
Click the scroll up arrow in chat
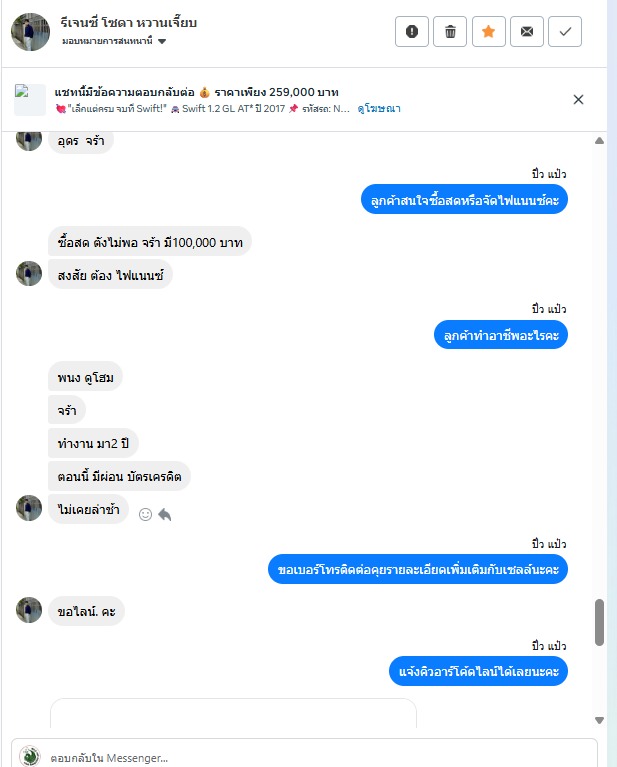pos(599,141)
